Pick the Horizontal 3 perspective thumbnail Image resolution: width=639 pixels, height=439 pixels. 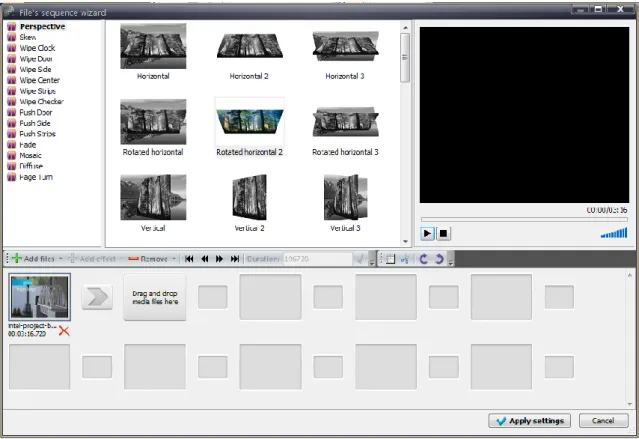[x=346, y=46]
